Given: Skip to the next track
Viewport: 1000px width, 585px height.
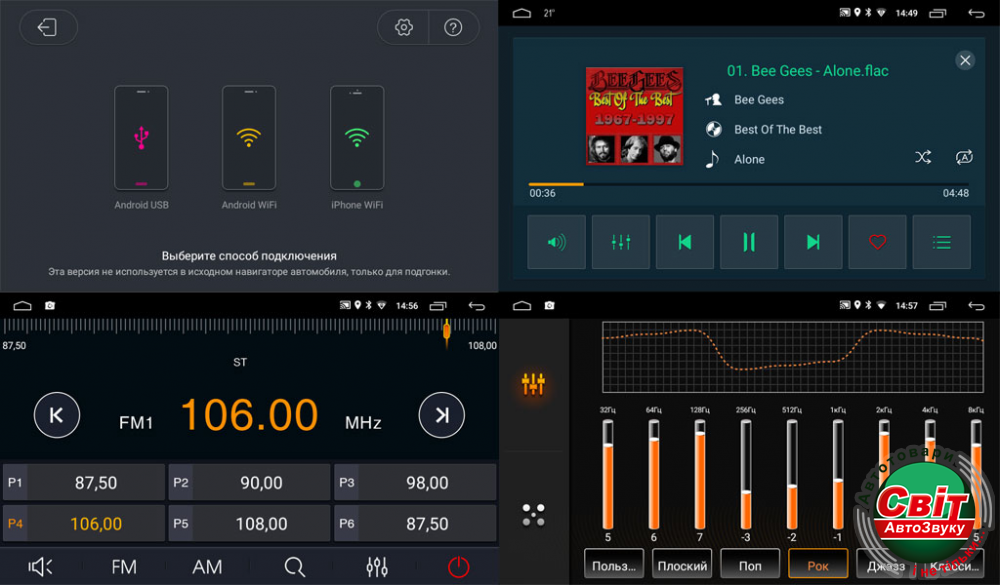Looking at the screenshot, I should pos(813,242).
